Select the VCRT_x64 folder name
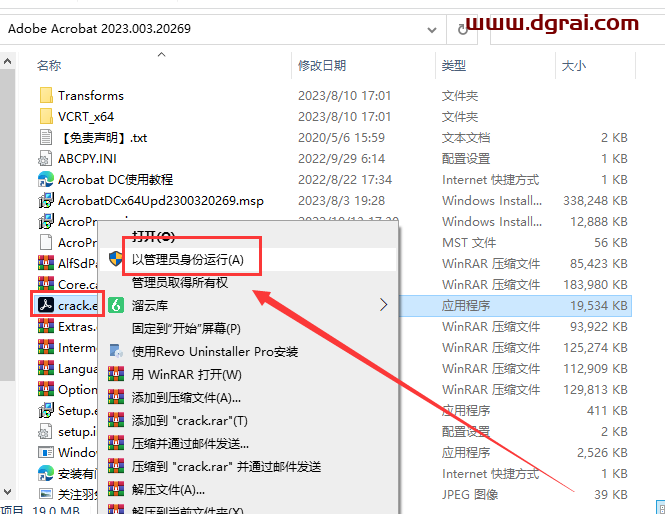Viewport: 665px width, 514px height. (x=86, y=116)
